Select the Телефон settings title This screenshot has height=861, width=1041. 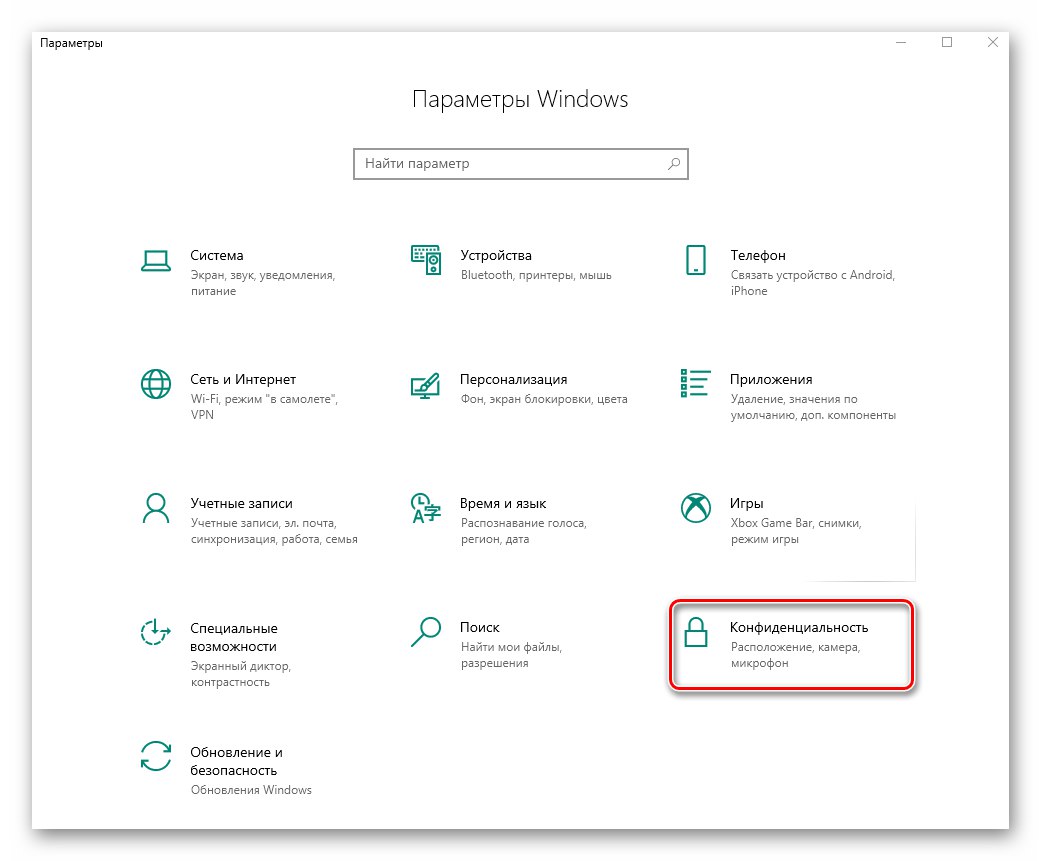tap(758, 255)
